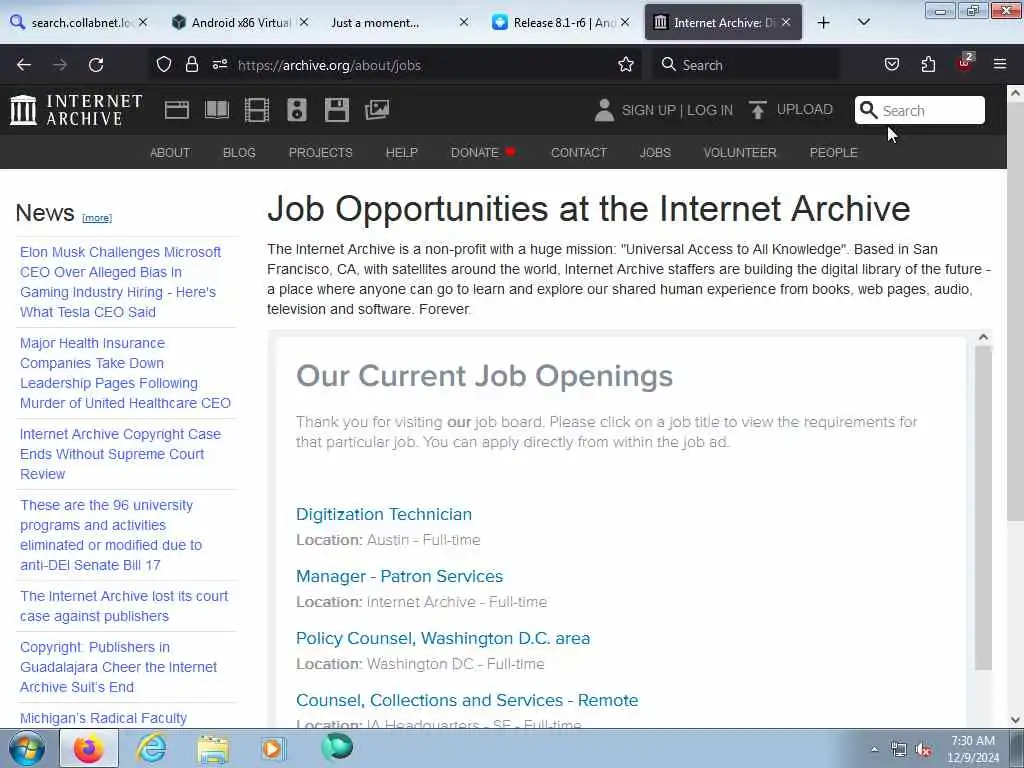Reload the page

[96, 65]
